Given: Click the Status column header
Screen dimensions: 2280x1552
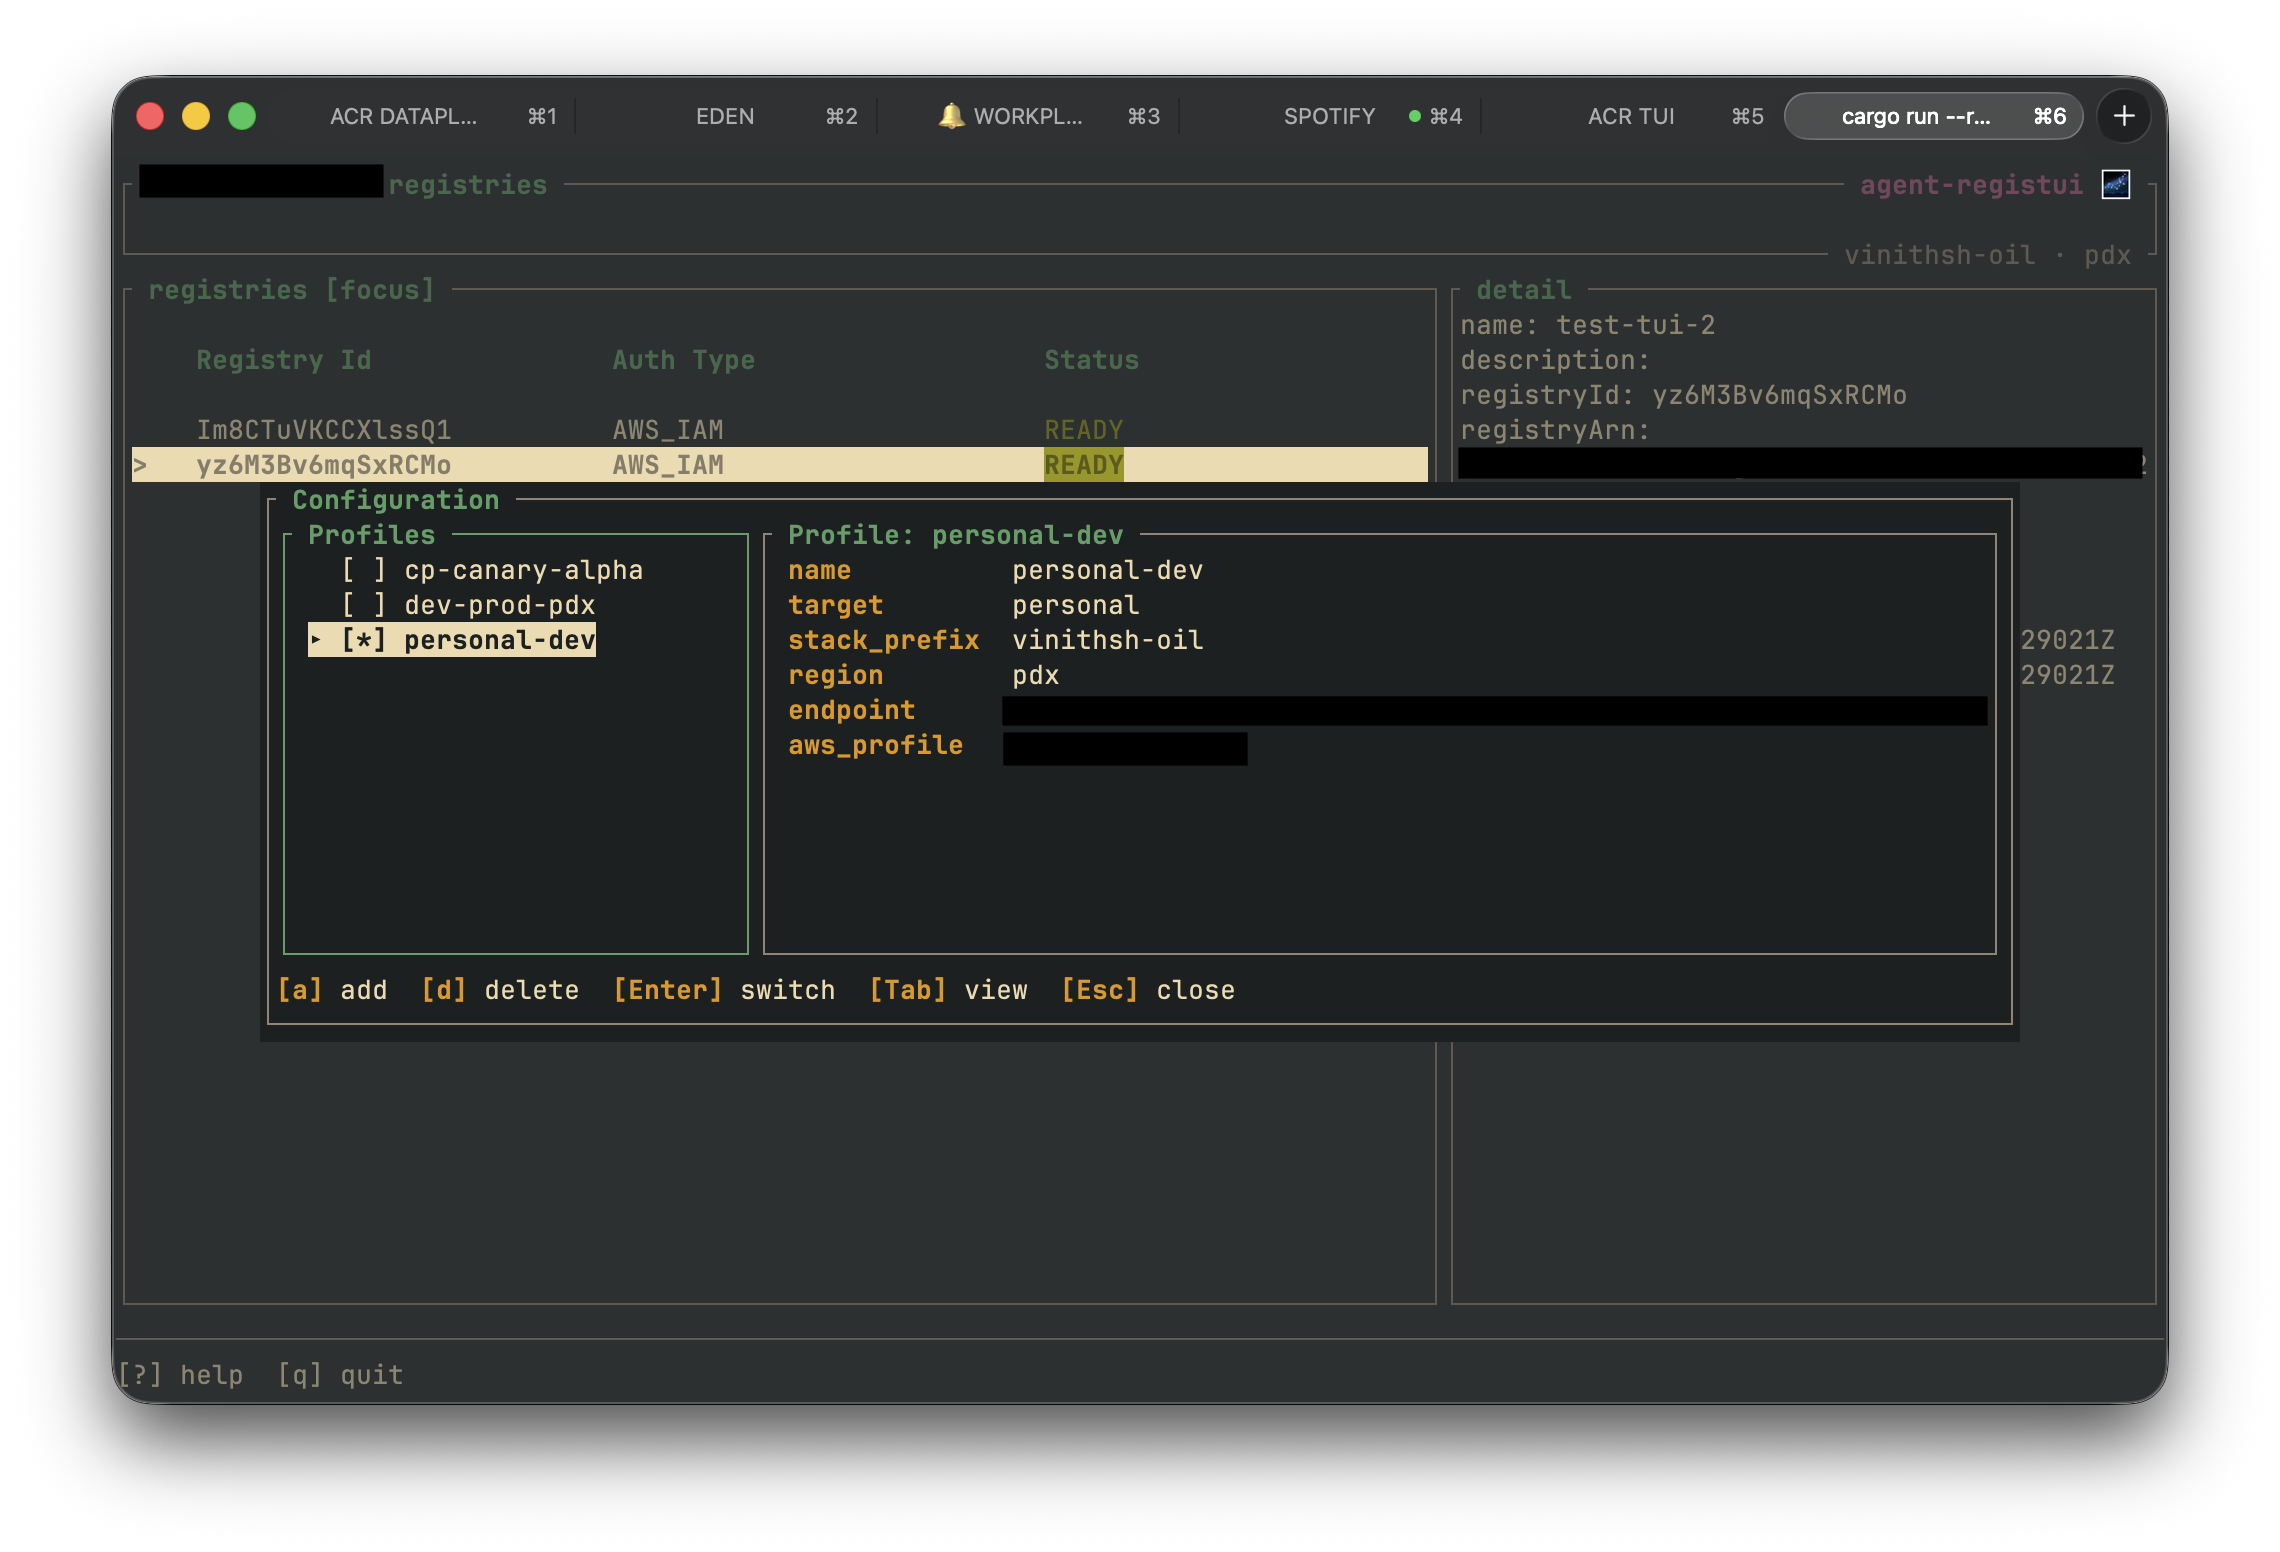Looking at the screenshot, I should [x=1092, y=360].
